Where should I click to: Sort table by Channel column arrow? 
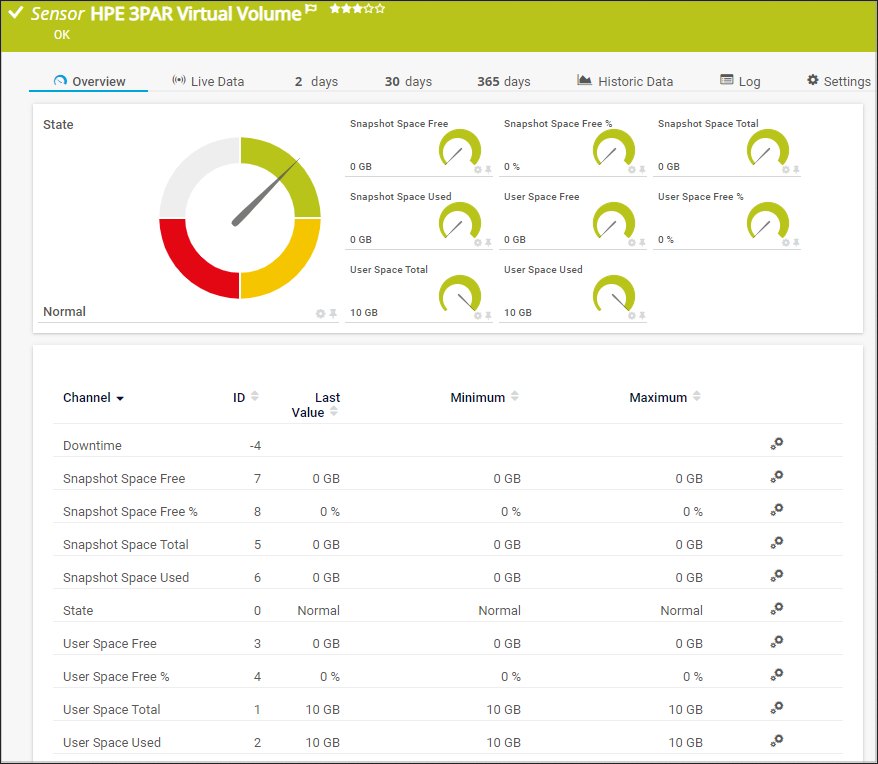click(x=120, y=398)
